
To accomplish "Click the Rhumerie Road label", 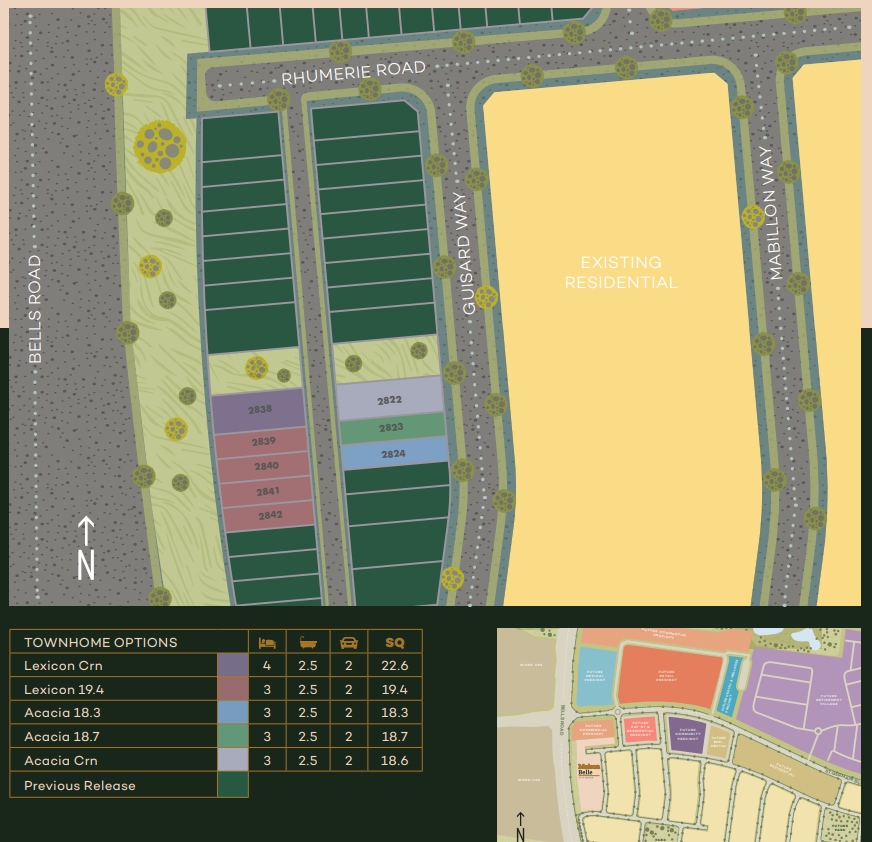I will pyautogui.click(x=353, y=73).
